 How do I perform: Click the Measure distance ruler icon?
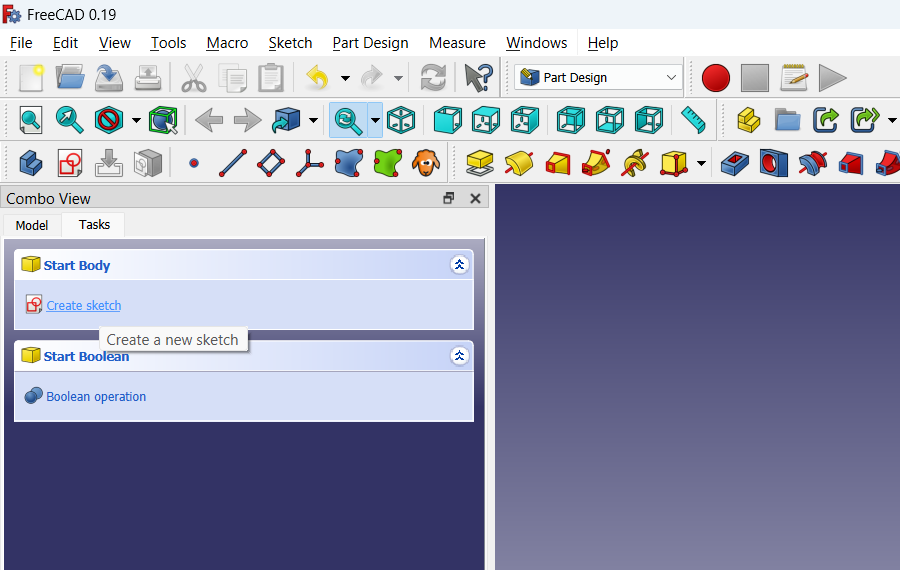click(693, 120)
